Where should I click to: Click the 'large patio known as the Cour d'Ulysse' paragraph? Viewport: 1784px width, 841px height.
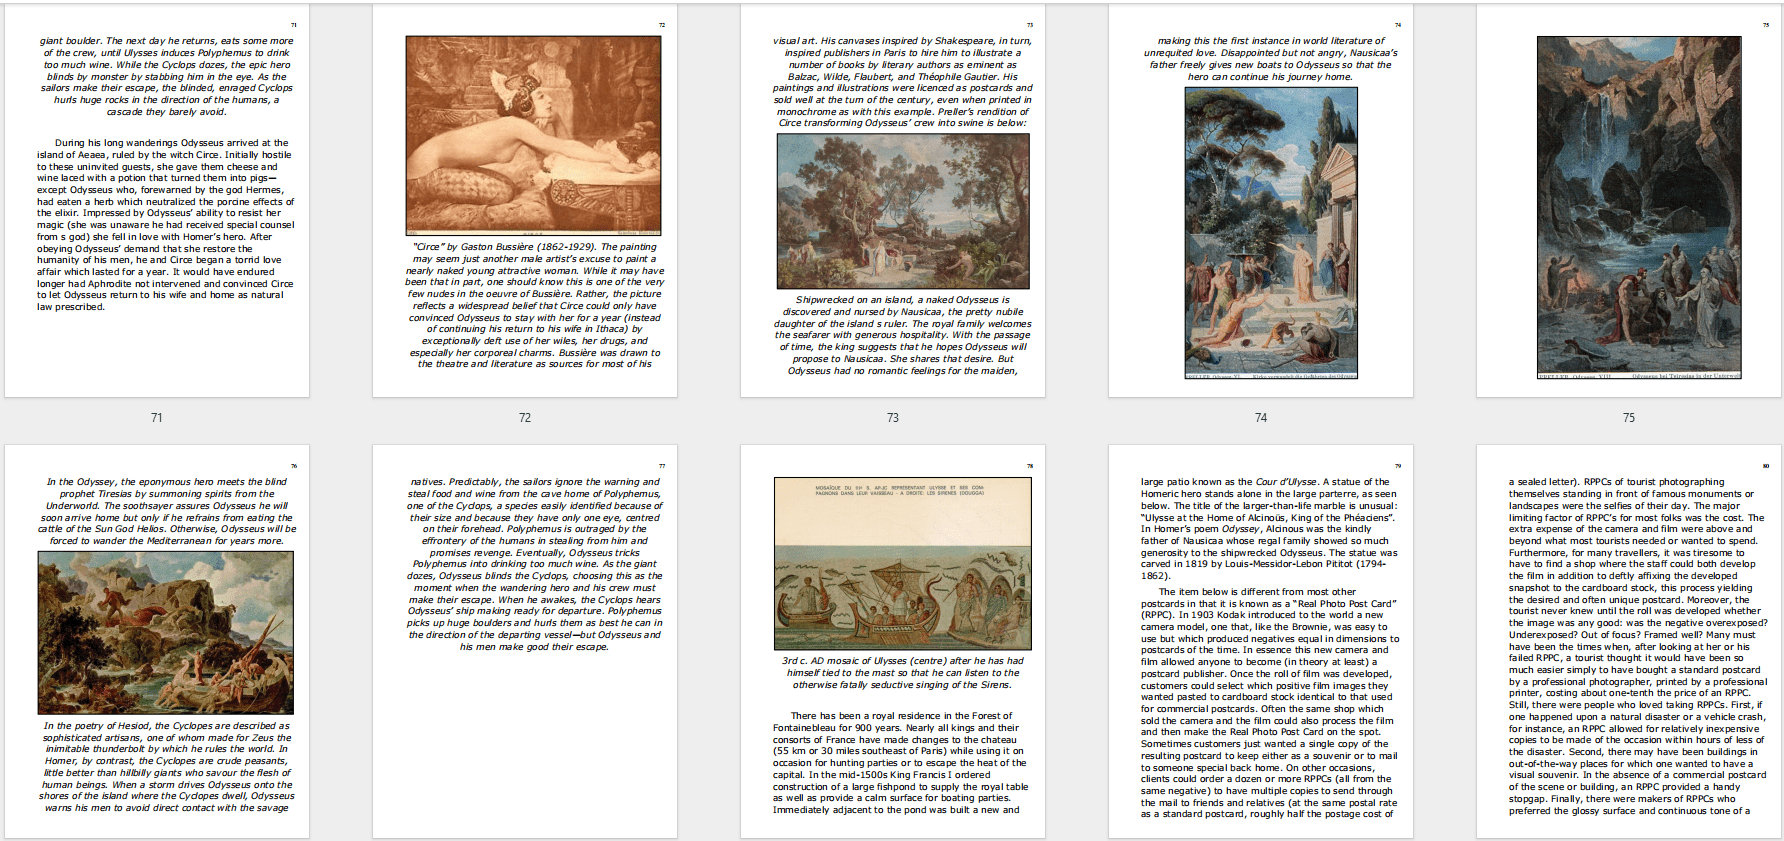coord(1269,529)
